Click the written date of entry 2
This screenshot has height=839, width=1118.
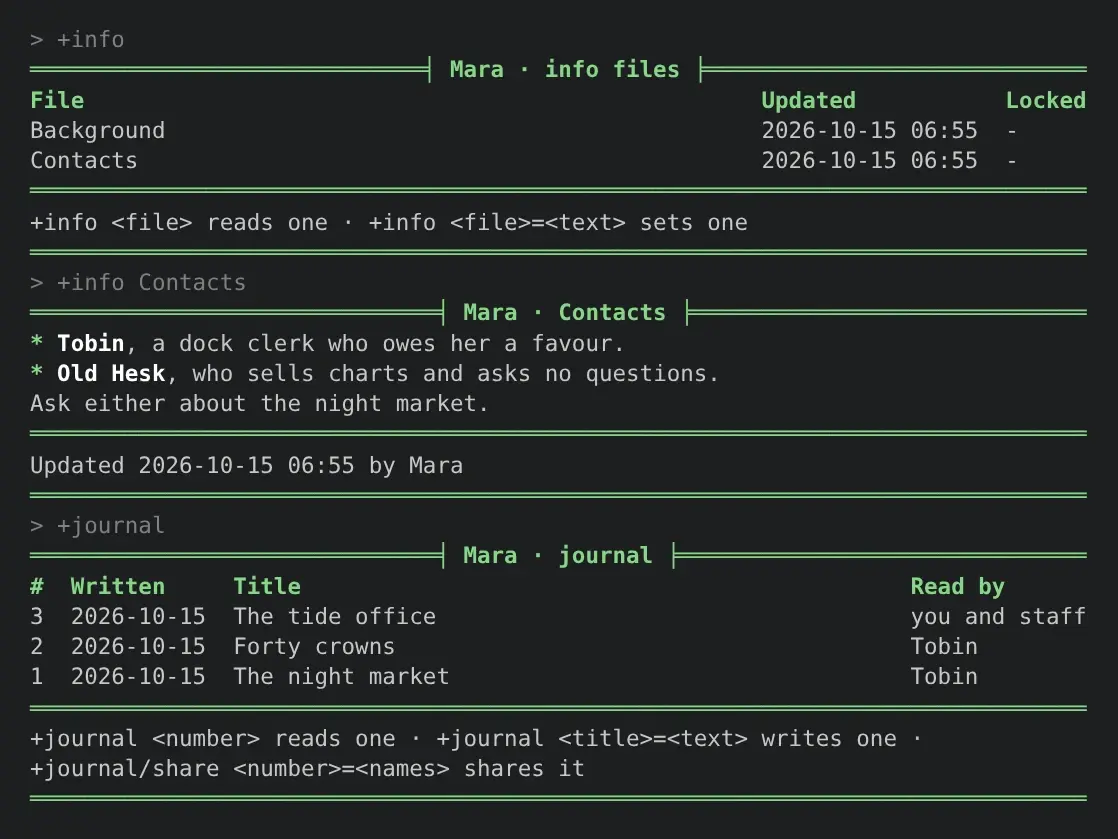pyautogui.click(x=138, y=647)
